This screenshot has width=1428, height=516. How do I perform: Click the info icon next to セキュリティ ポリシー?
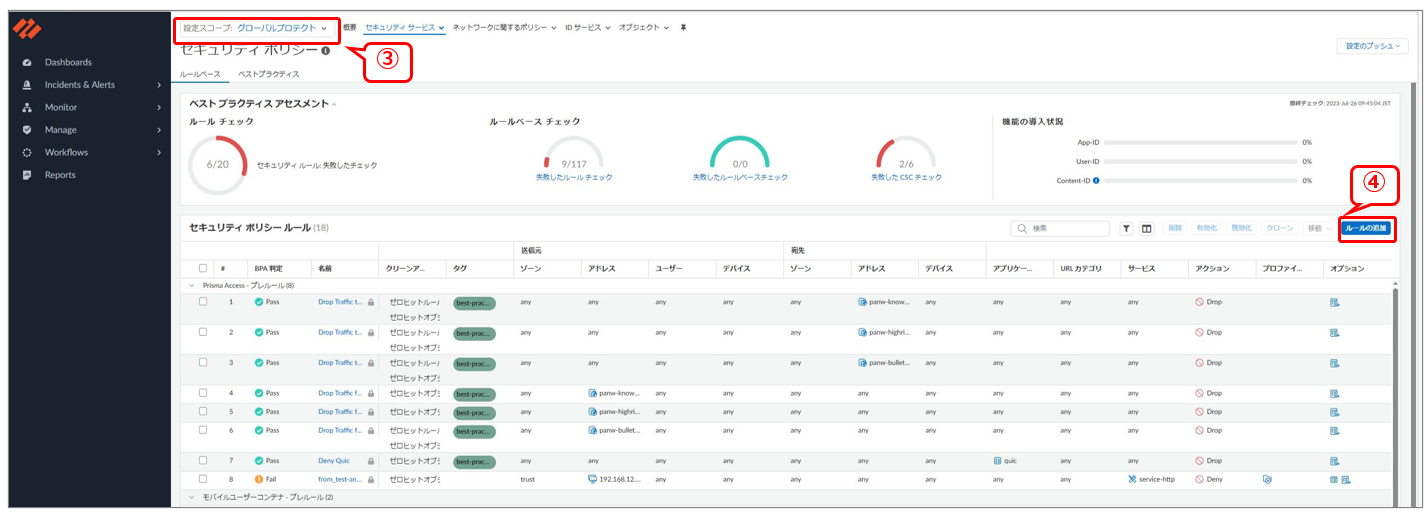(x=326, y=50)
